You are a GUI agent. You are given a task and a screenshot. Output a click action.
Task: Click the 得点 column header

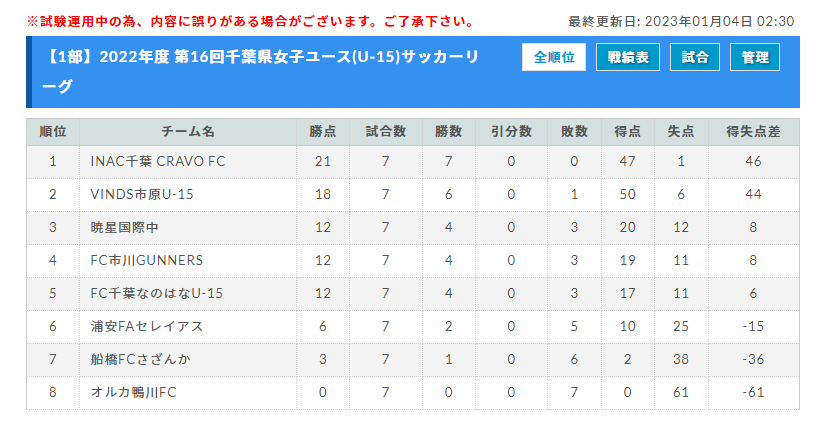(628, 132)
